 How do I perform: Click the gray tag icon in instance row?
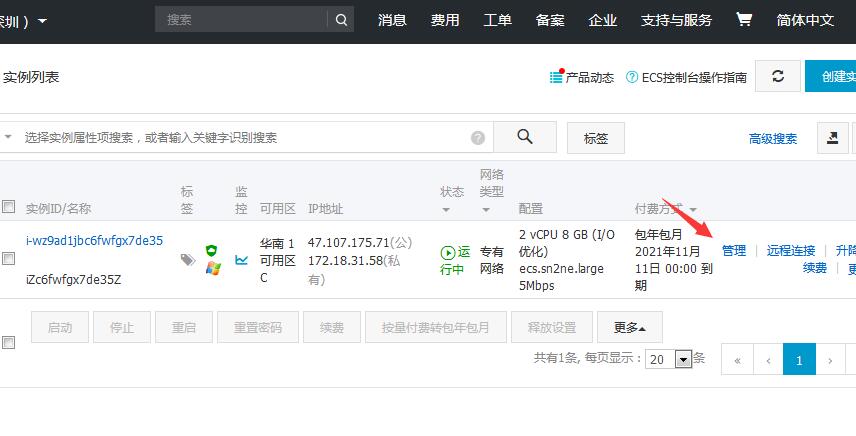point(187,259)
